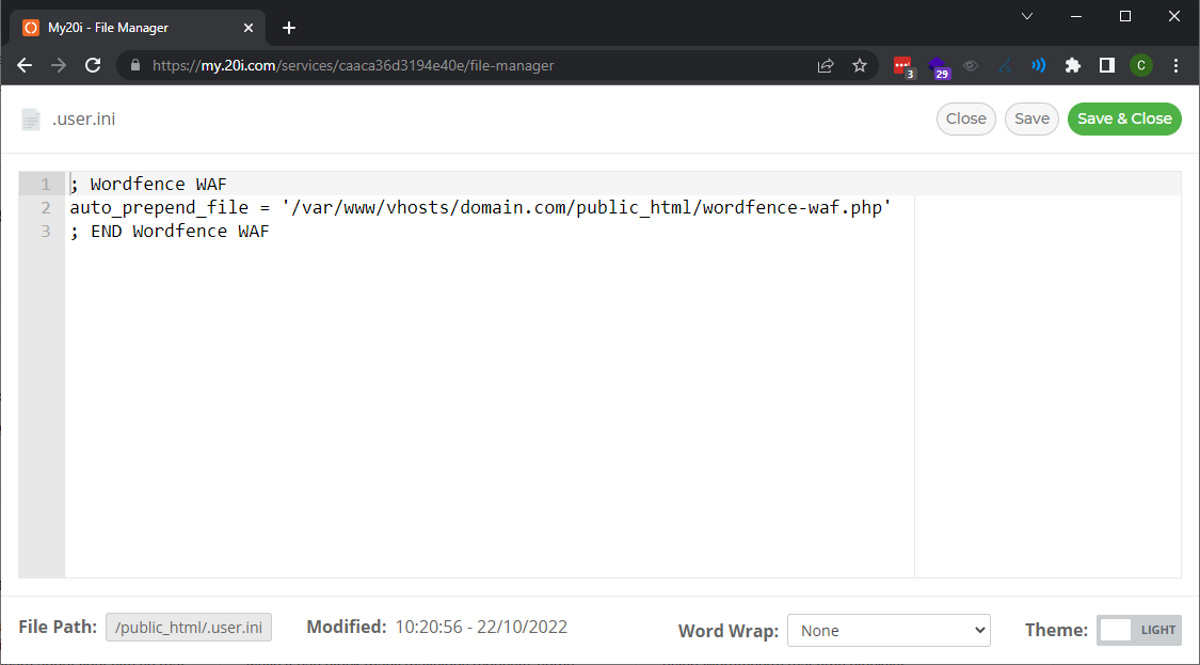Click the auto_prepend_file line of code
The image size is (1200, 665).
tap(480, 208)
